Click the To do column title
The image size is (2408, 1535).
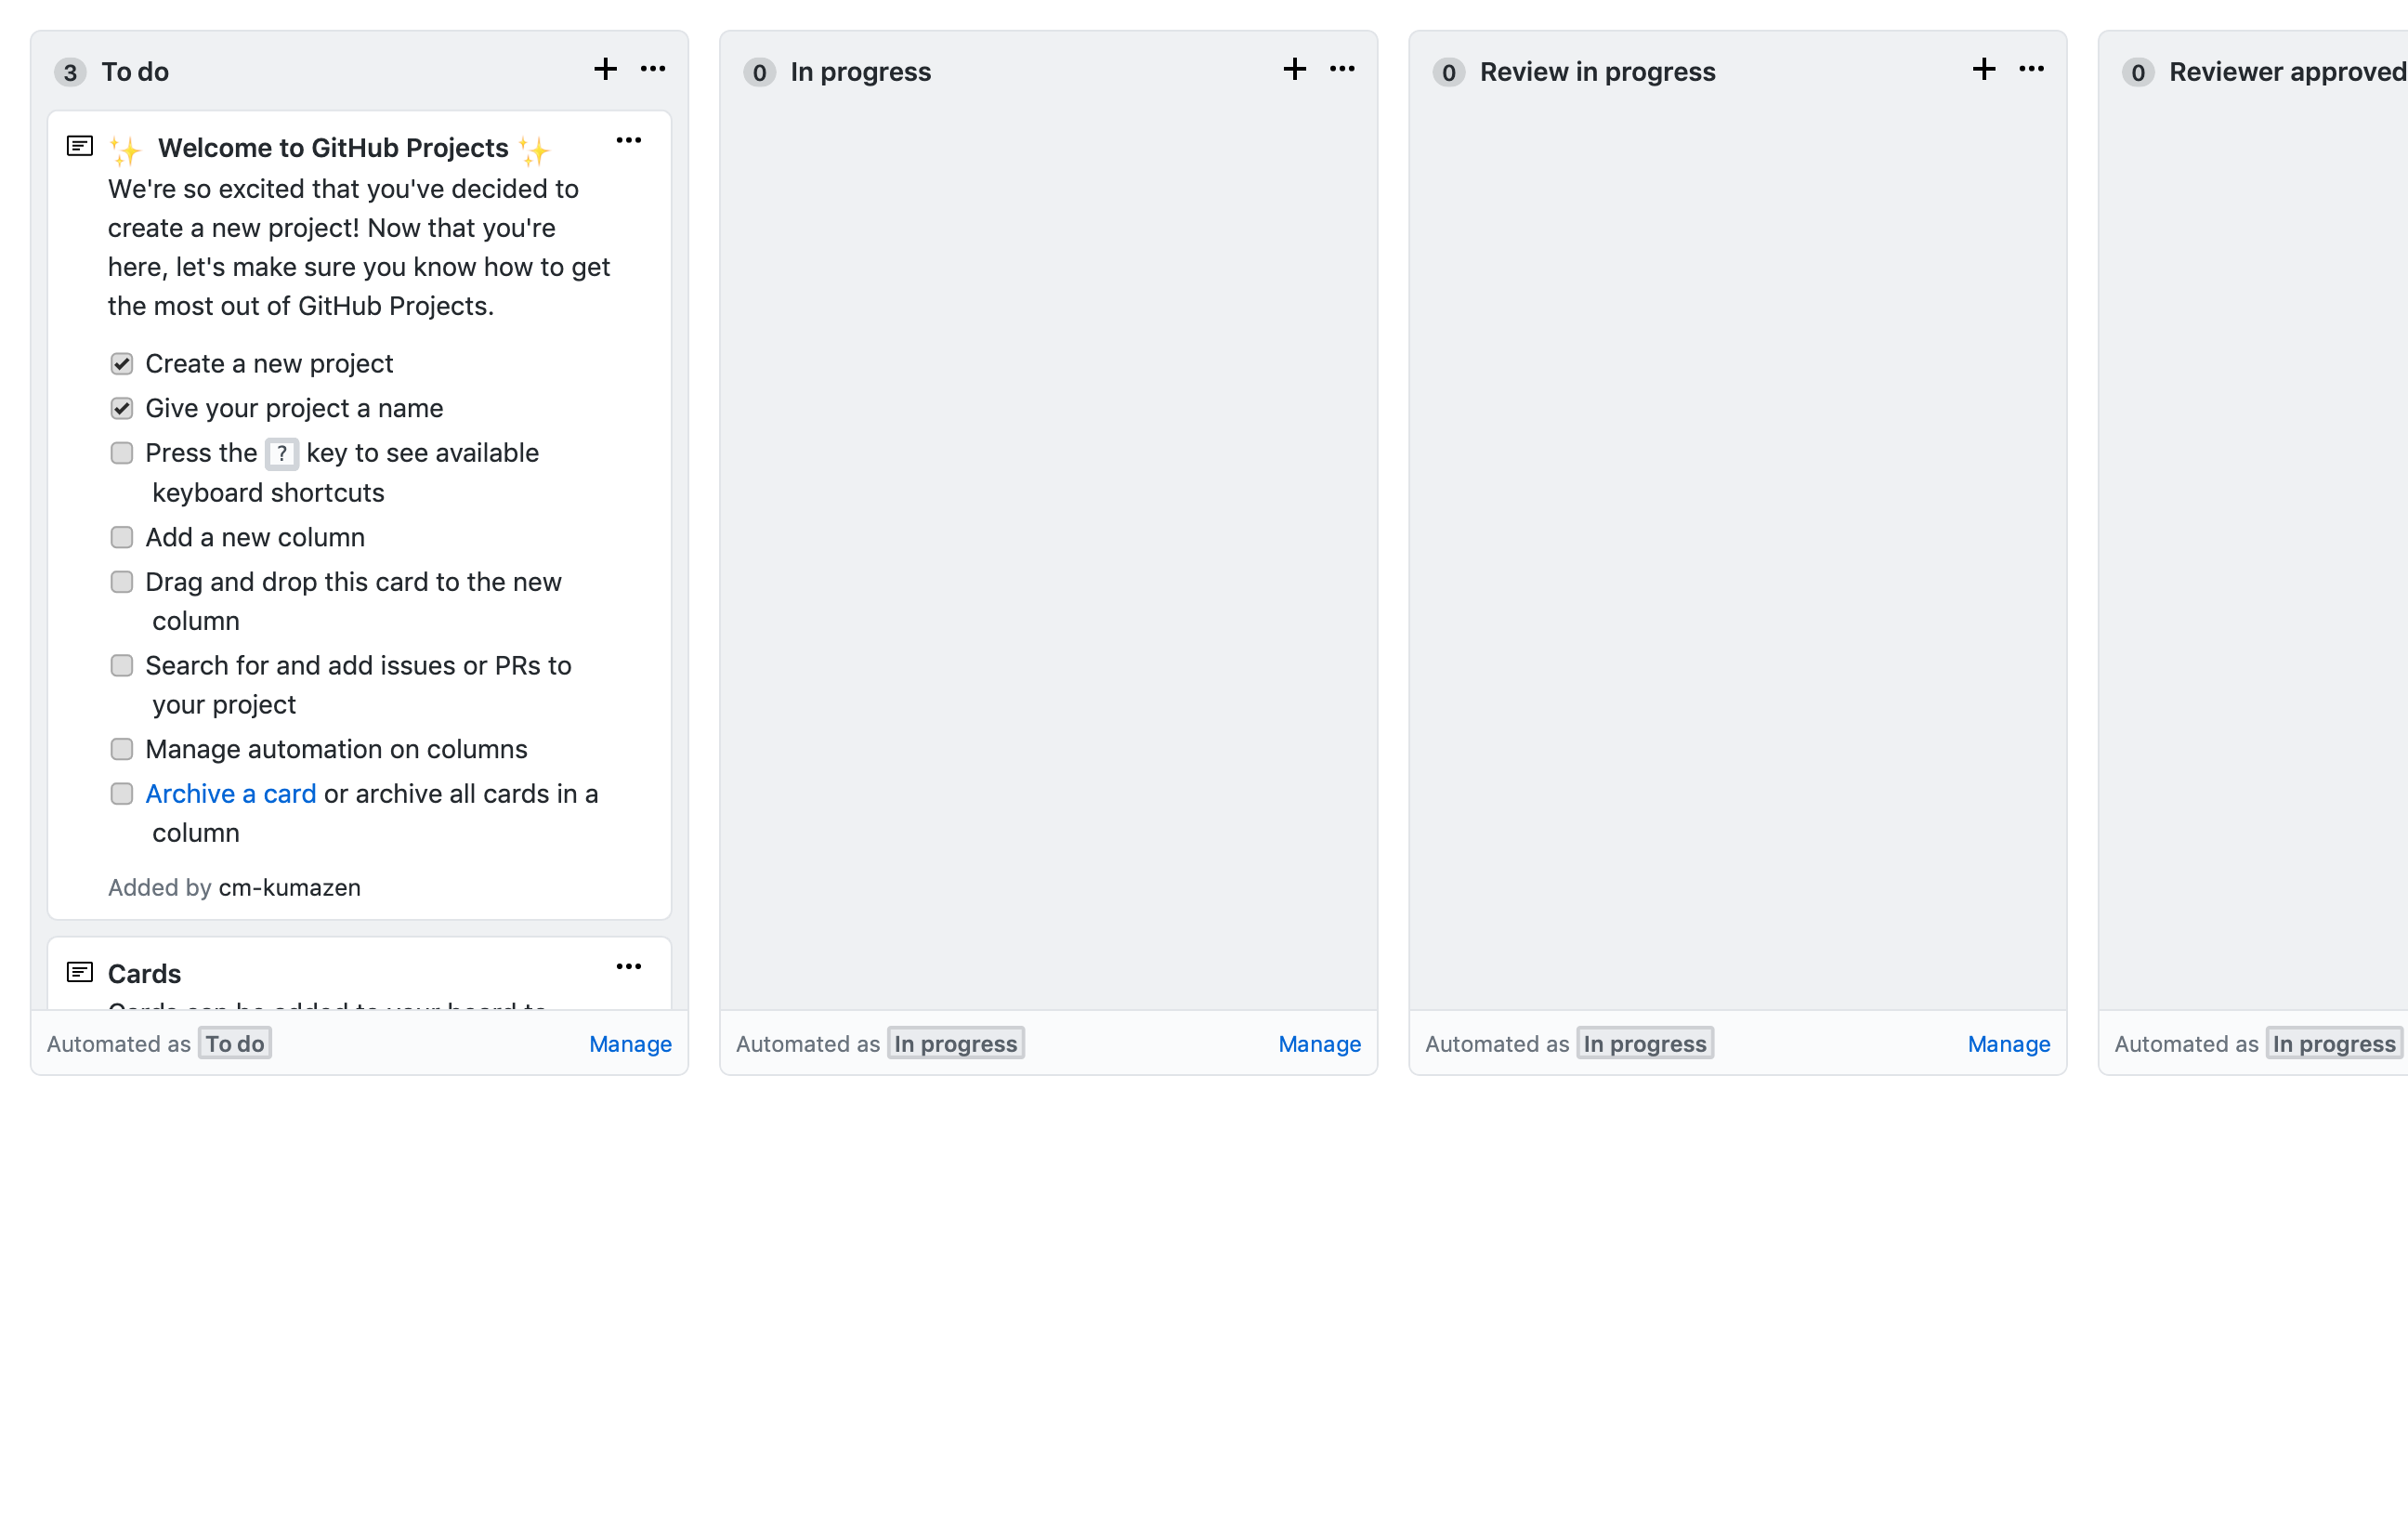(135, 72)
